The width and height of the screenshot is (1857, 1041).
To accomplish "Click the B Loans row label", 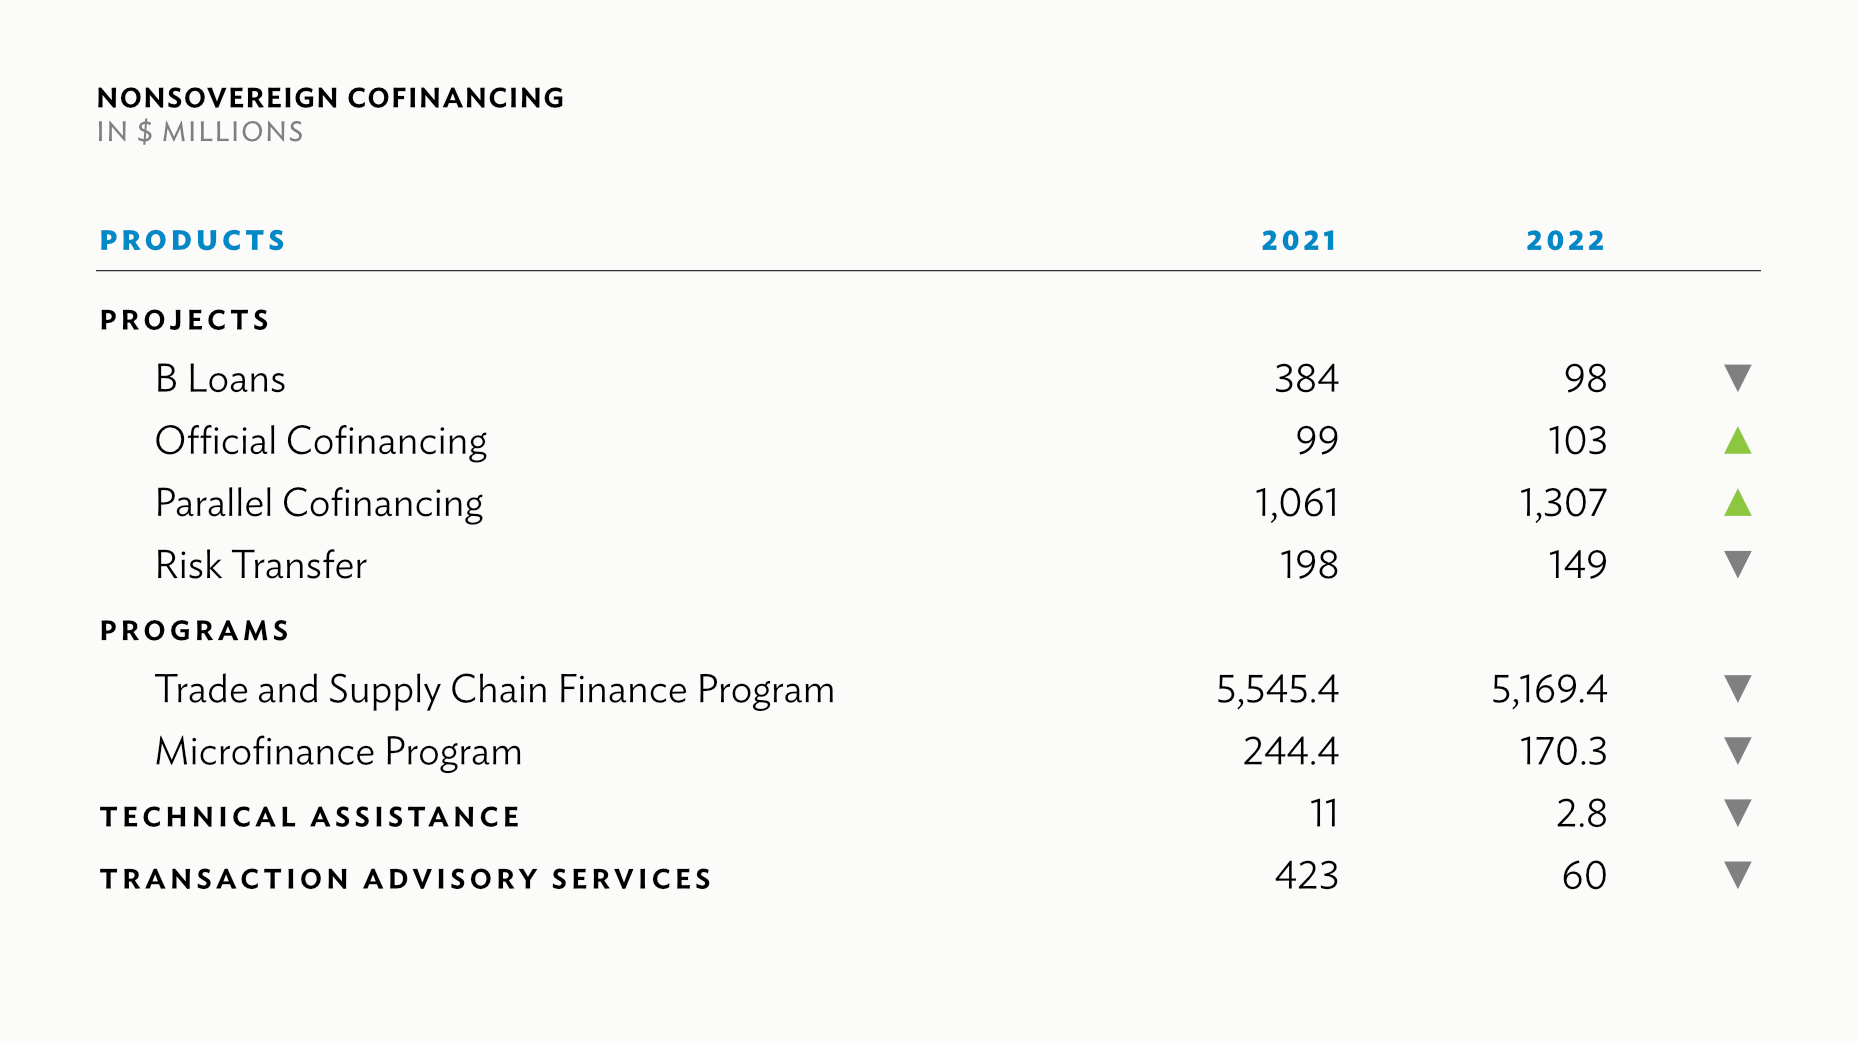I will [220, 379].
